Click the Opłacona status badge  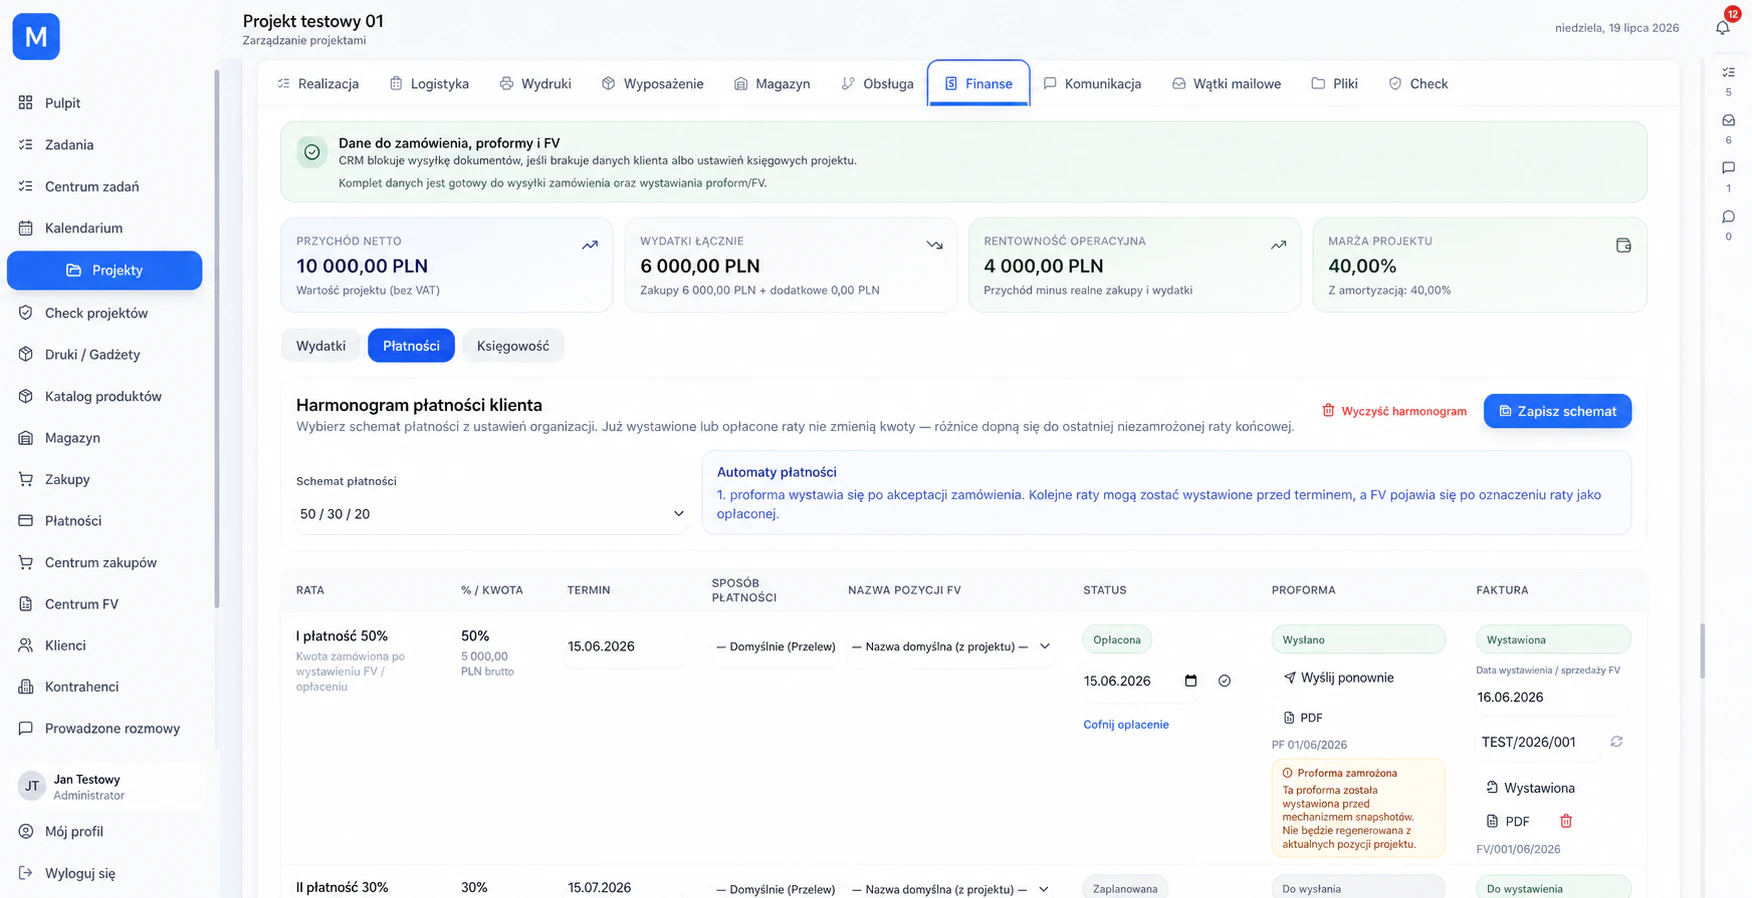point(1117,640)
